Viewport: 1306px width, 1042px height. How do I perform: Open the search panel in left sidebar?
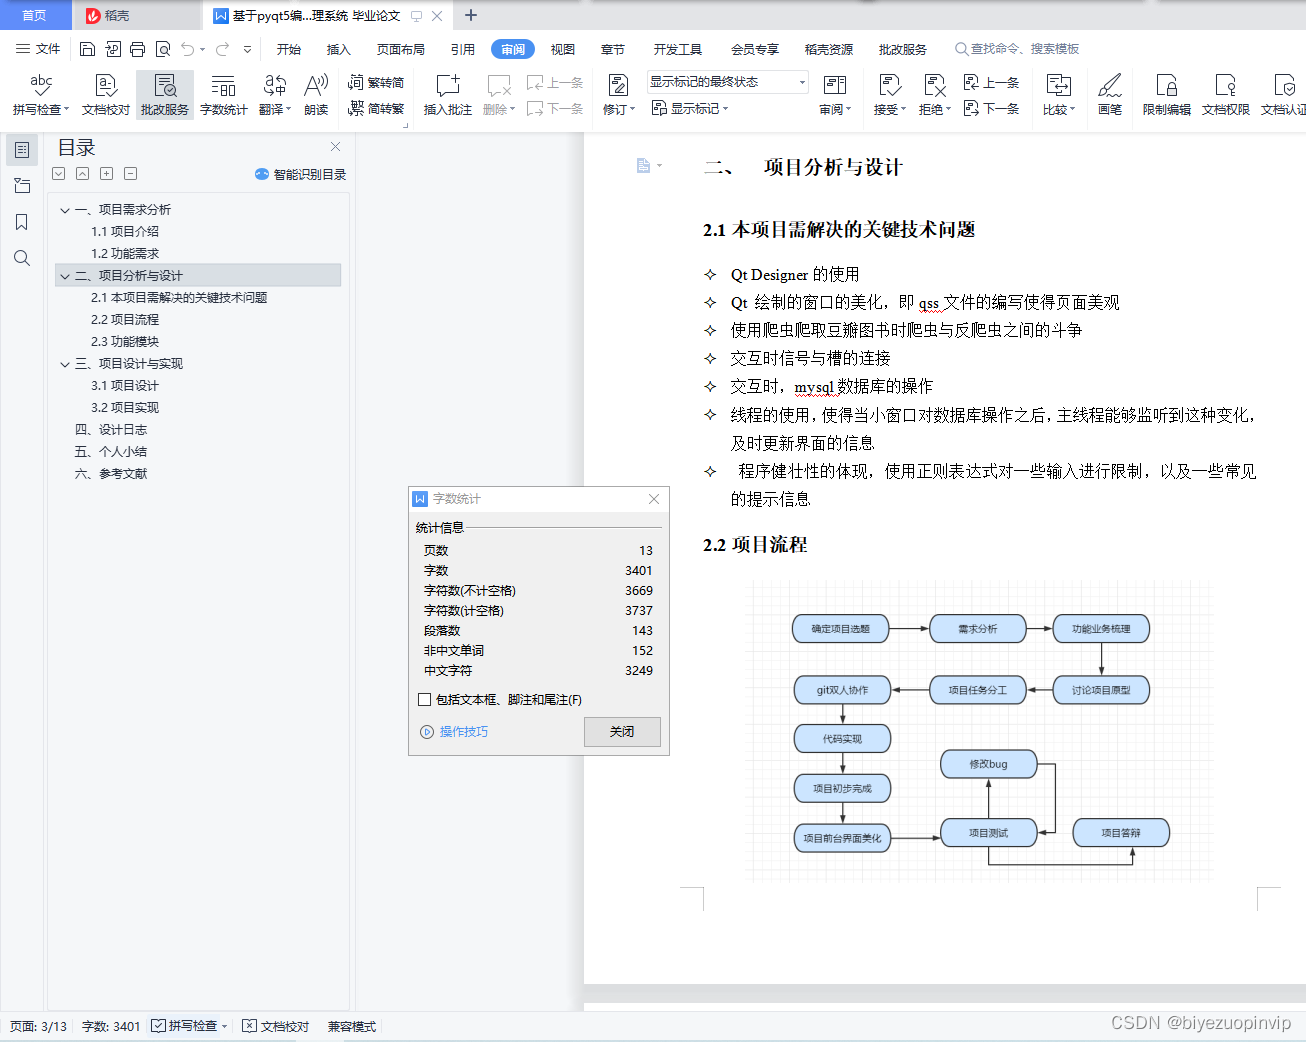[x=21, y=258]
